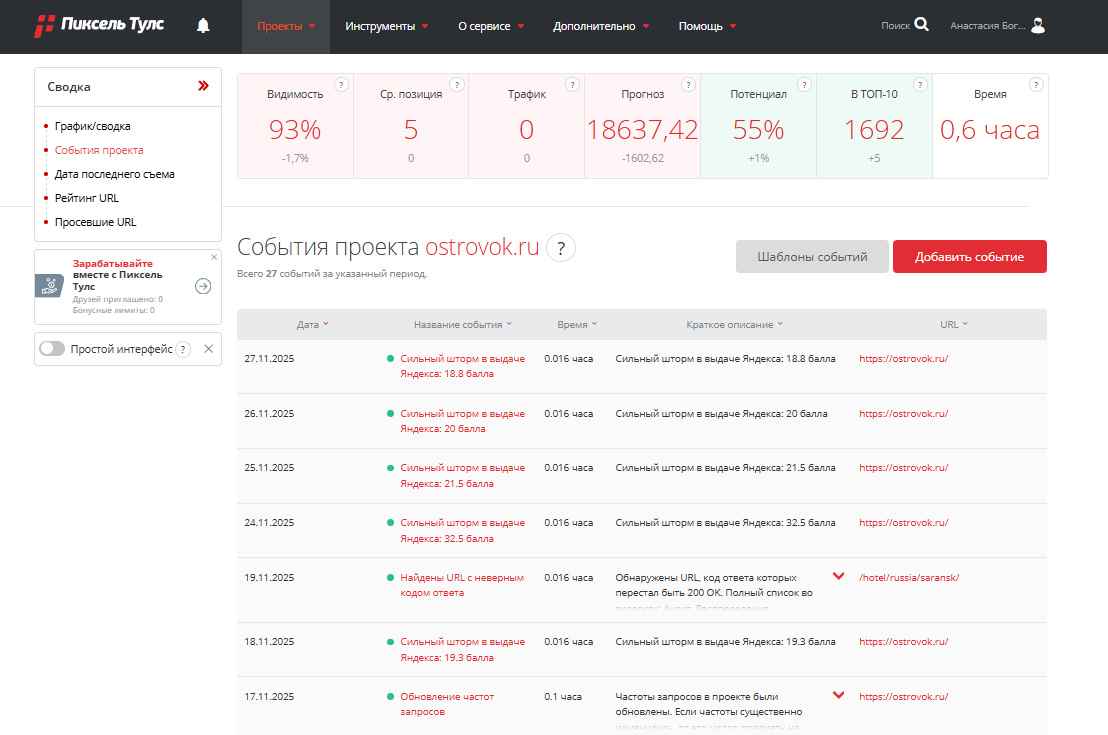Collapse the Сводка panel with double arrows
Screen dimensions: 1108x735
pos(203,87)
